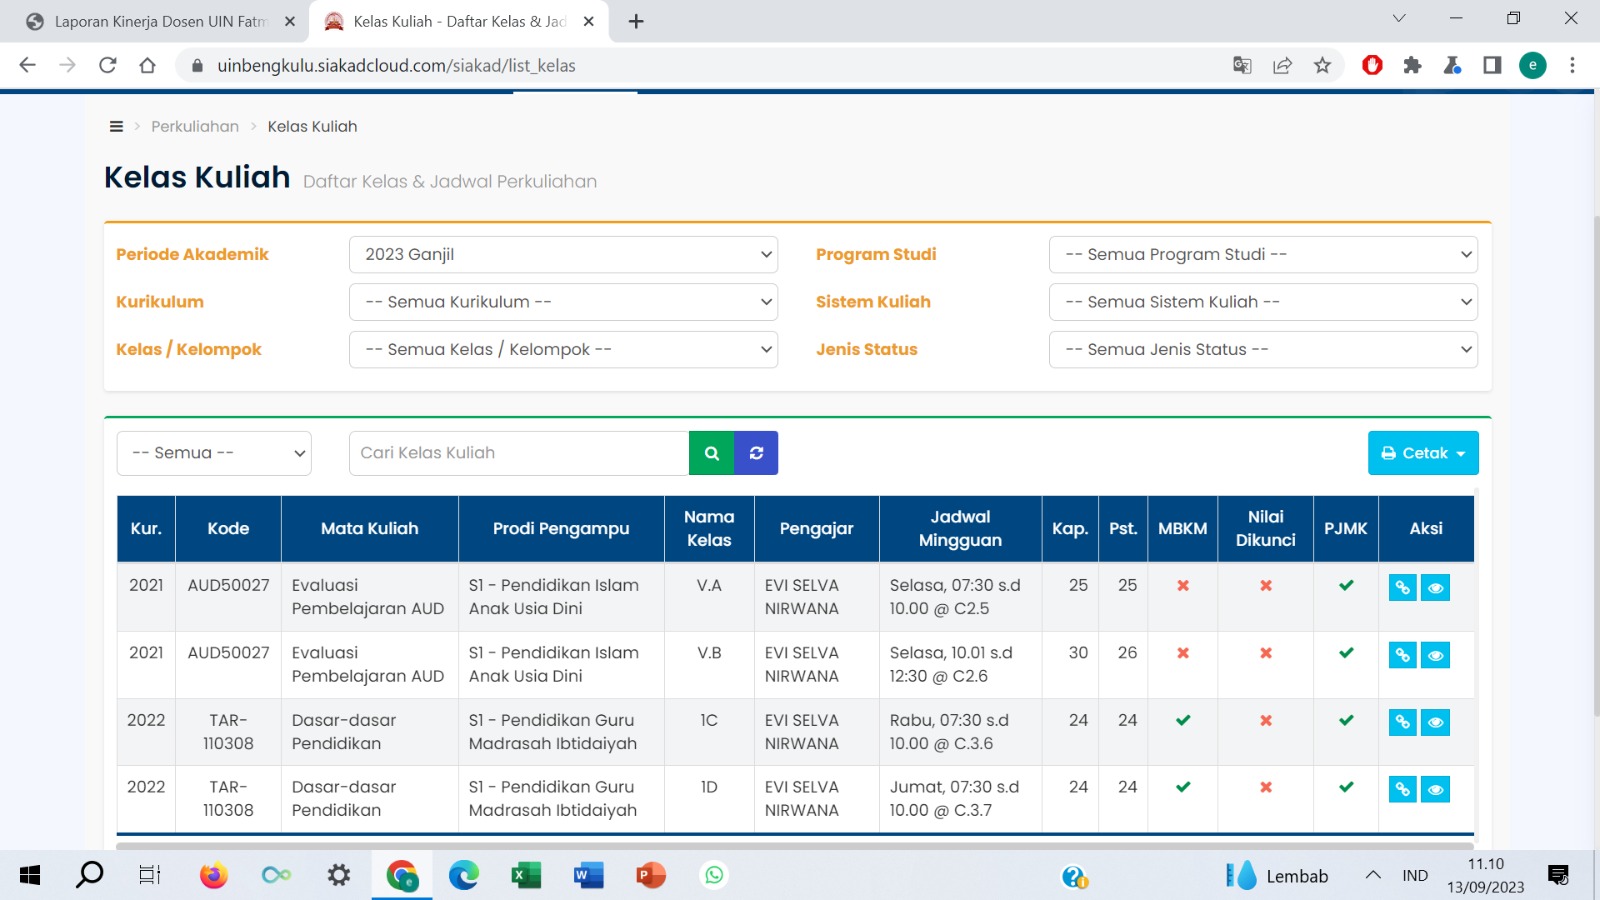This screenshot has height=900, width=1600.
Task: Bookmark this page with the star icon
Action: 1322,66
